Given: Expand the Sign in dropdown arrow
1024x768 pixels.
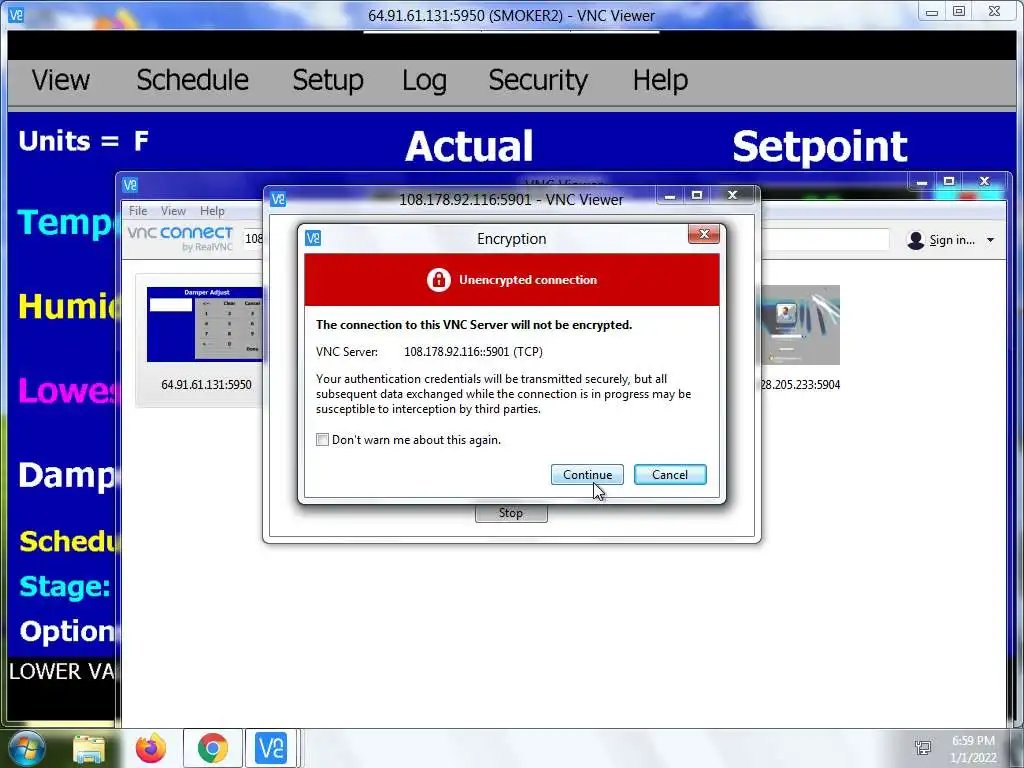Looking at the screenshot, I should click(x=991, y=240).
